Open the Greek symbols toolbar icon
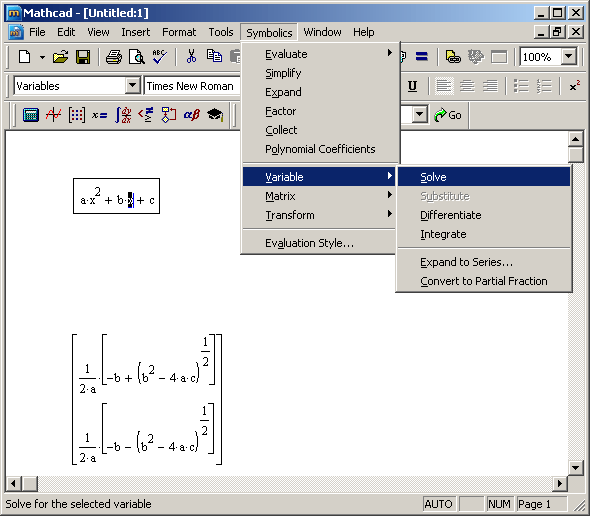 click(x=192, y=115)
